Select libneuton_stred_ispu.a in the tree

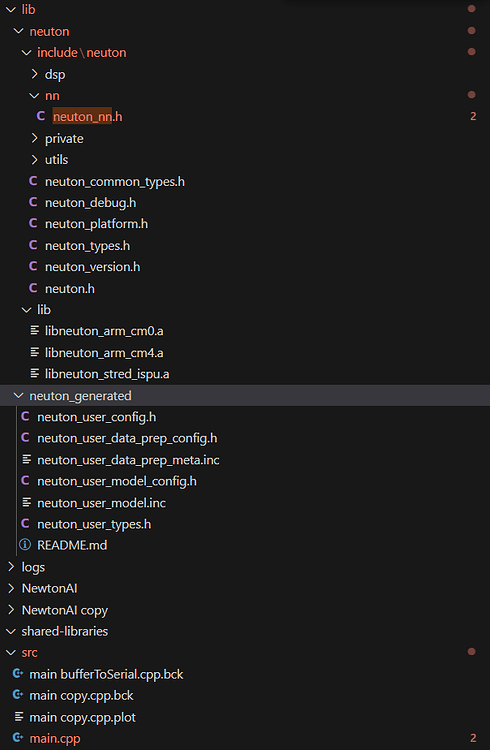tap(245, 374)
